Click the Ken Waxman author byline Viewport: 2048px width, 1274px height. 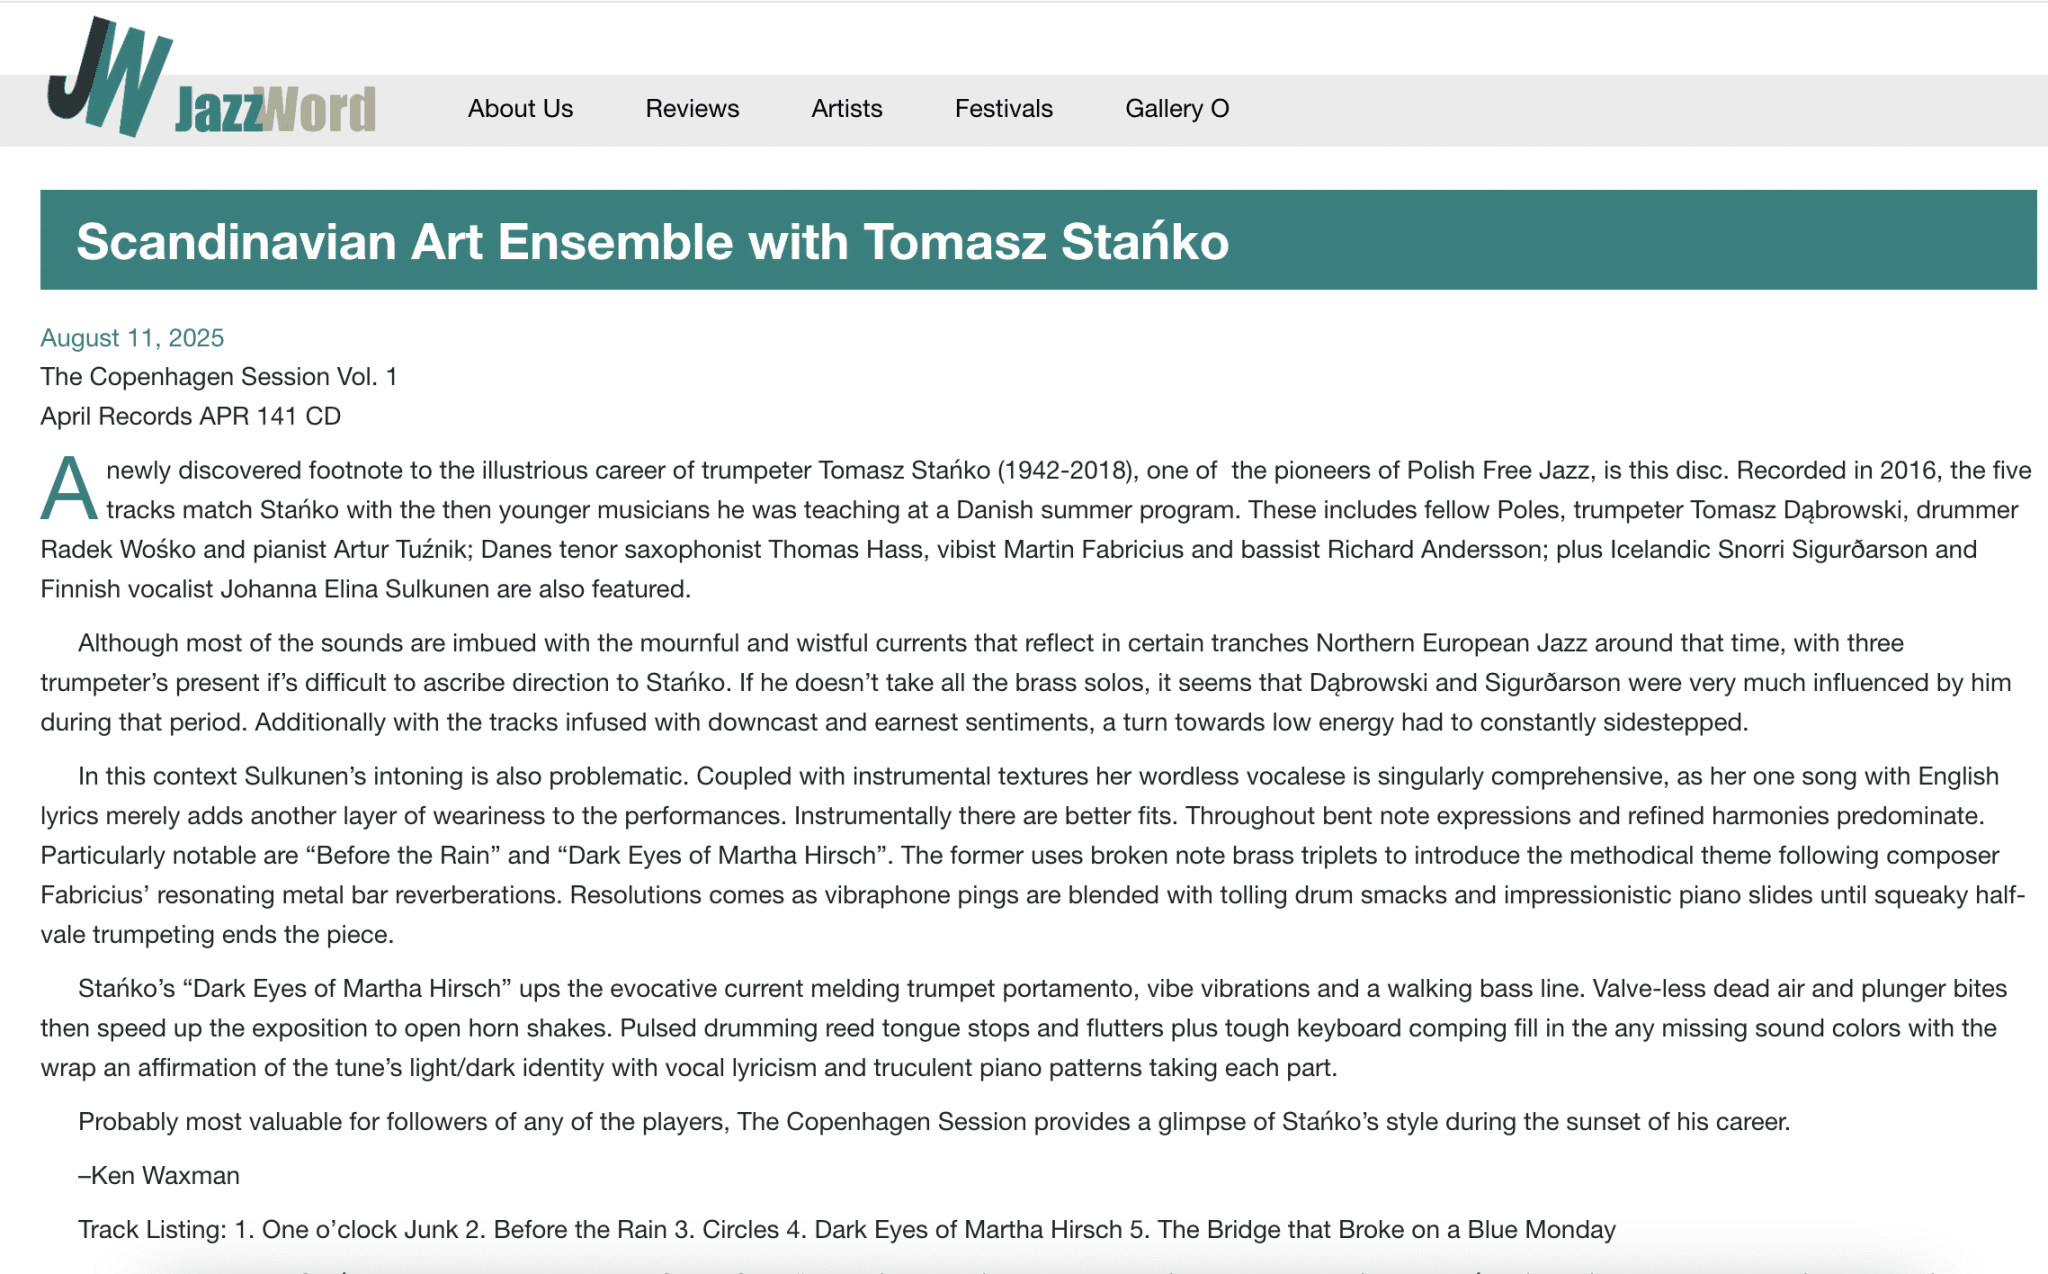pos(159,1175)
